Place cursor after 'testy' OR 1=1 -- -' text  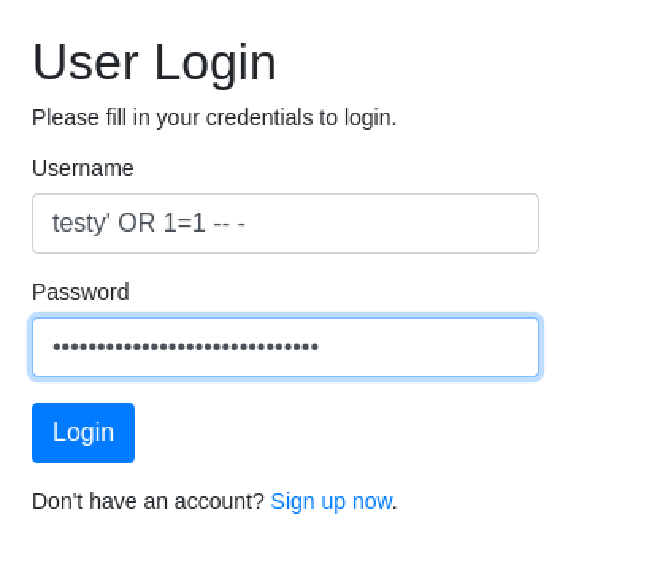pyautogui.click(x=248, y=223)
